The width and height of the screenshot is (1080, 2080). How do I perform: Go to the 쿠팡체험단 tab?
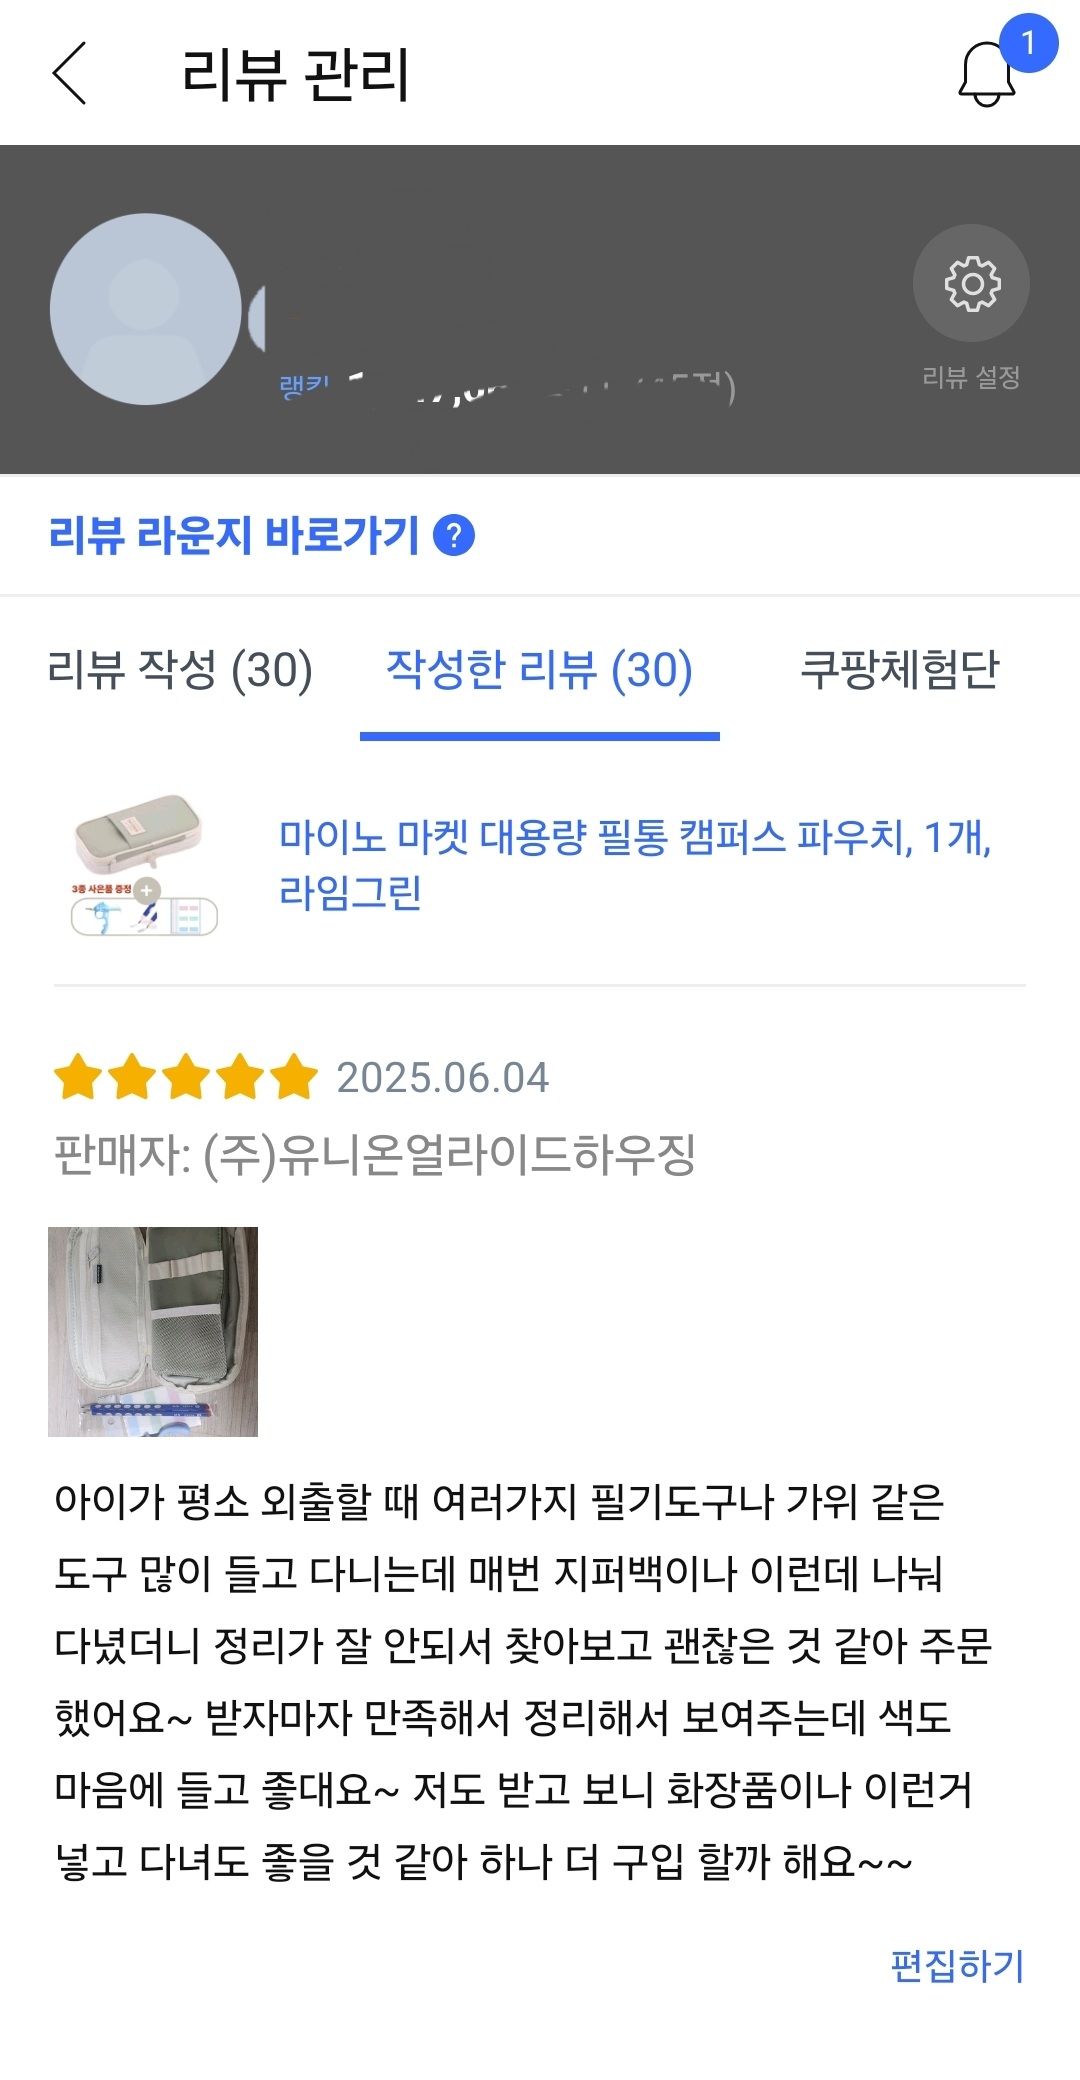tap(899, 669)
